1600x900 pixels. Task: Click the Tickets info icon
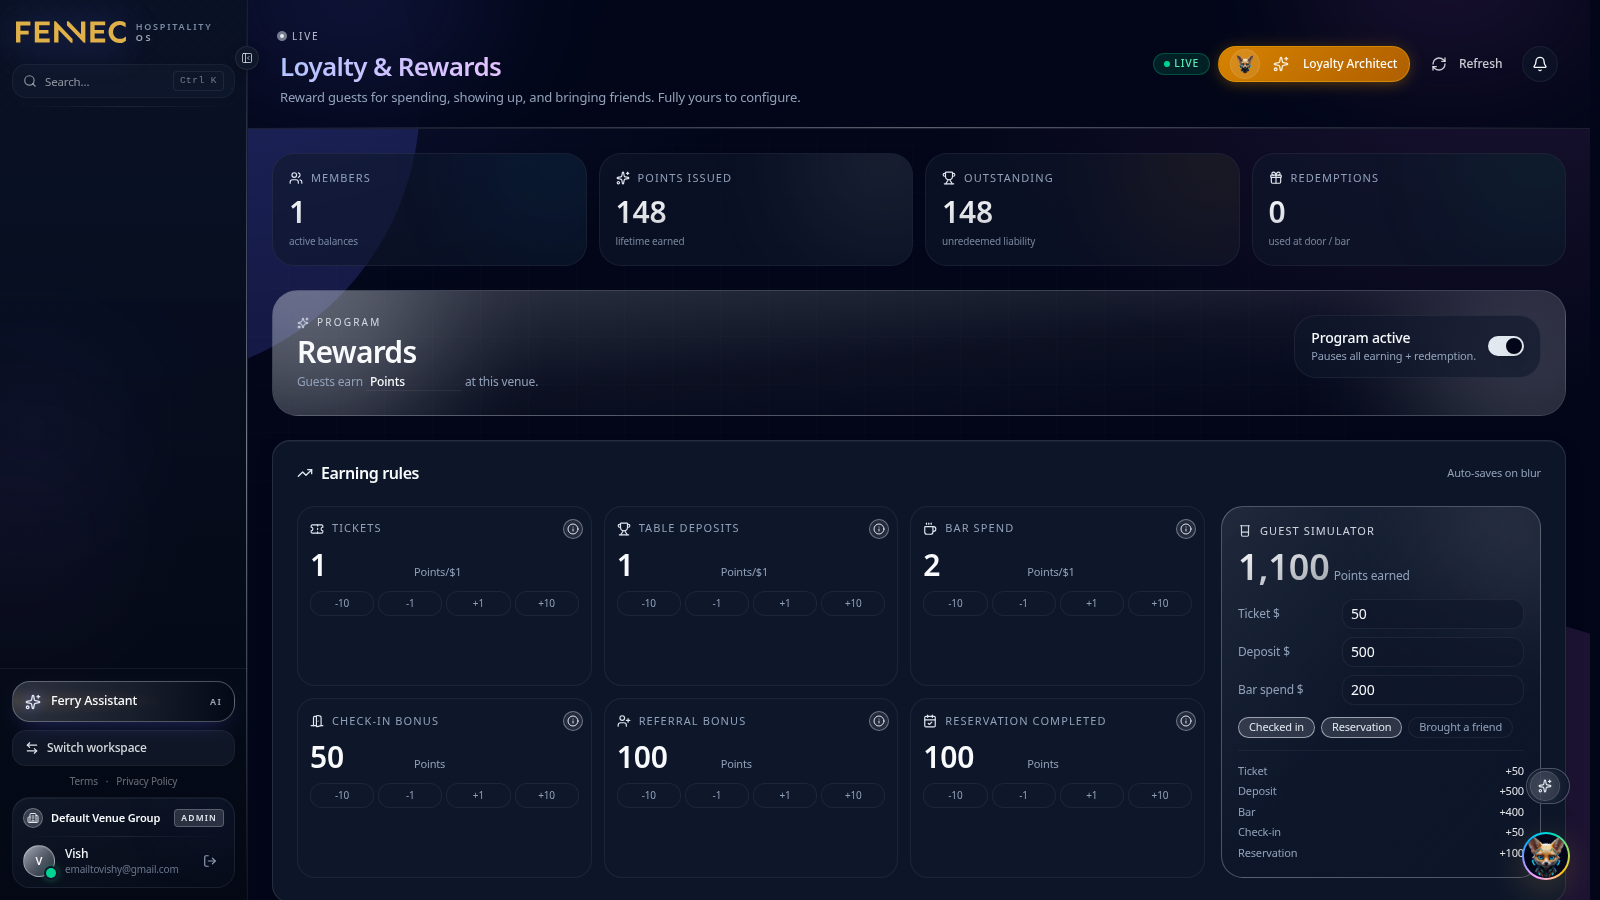point(573,529)
